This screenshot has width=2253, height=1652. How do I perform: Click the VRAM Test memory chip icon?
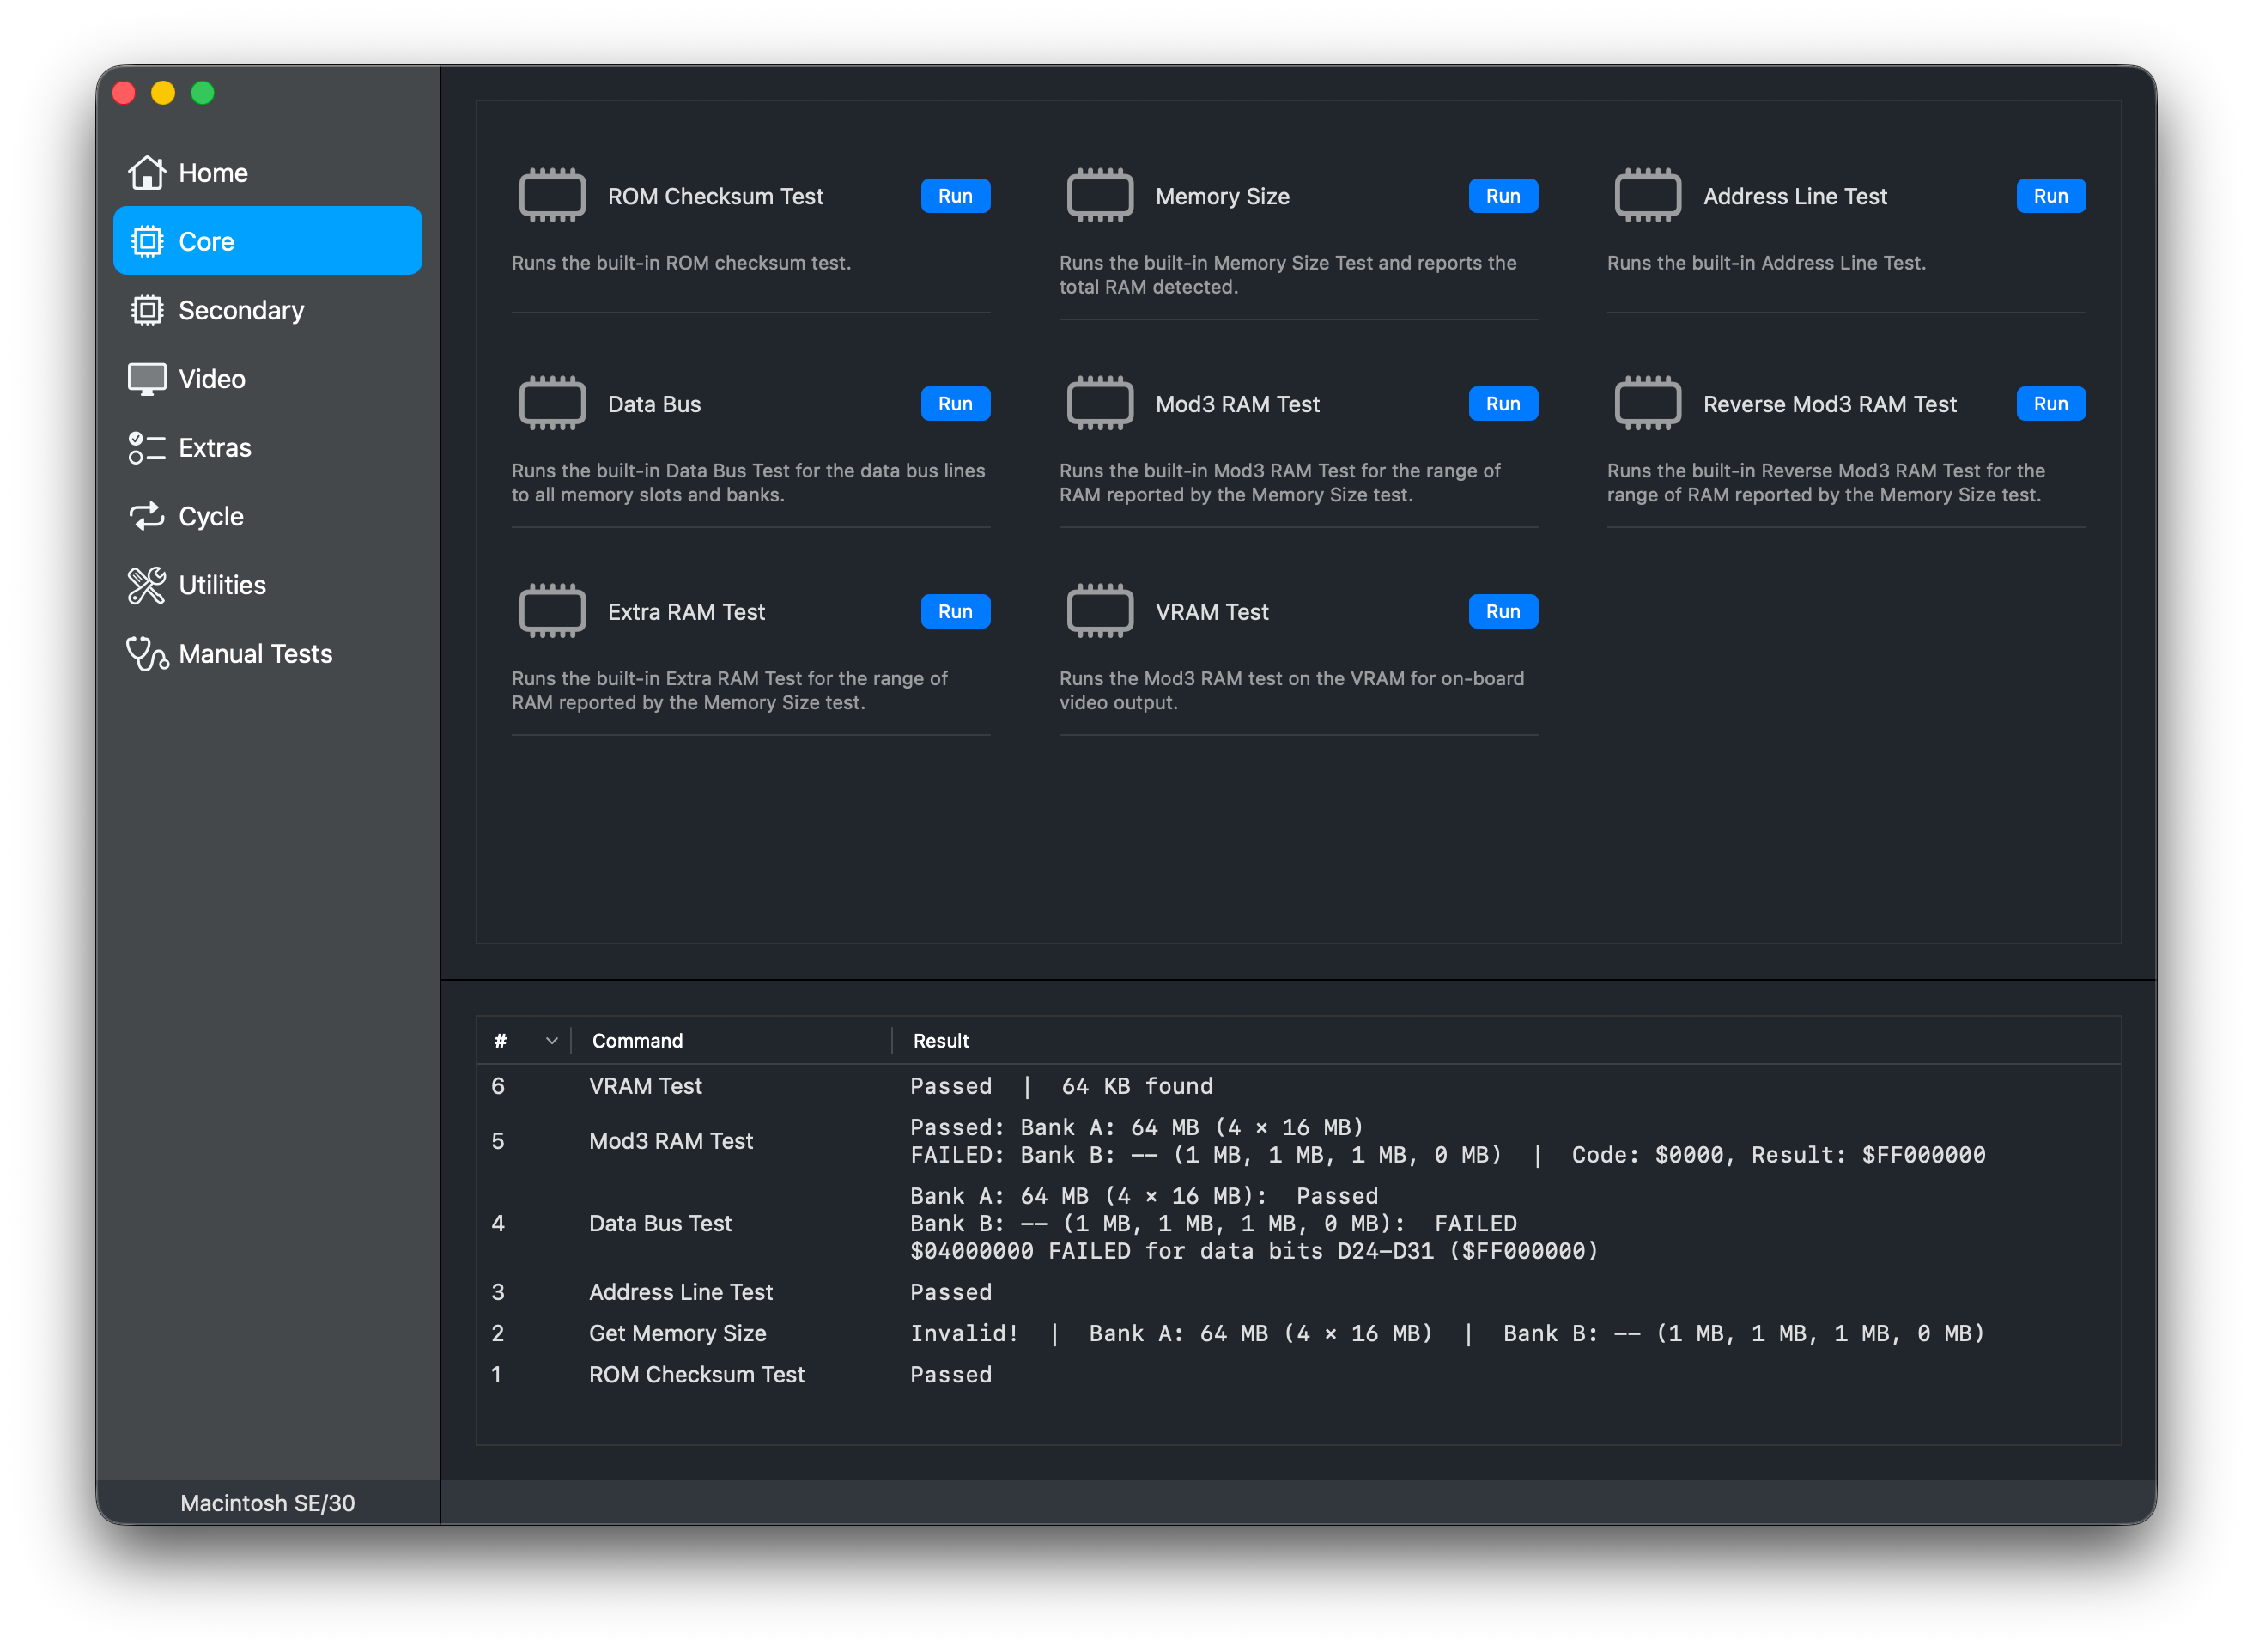1099,611
